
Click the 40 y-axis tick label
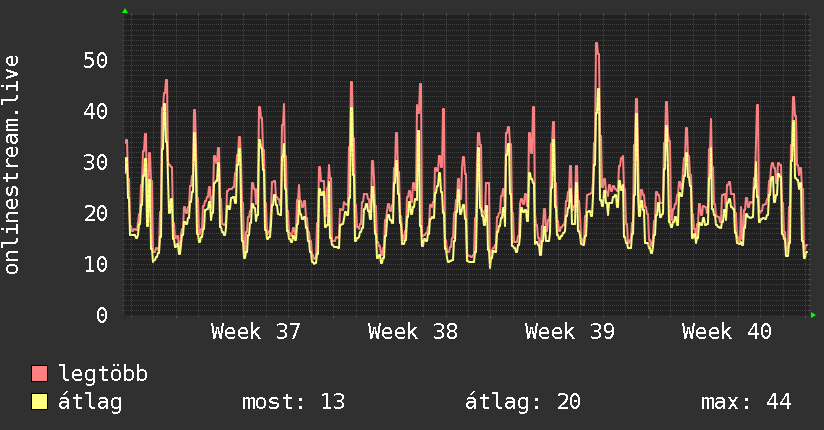[x=96, y=111]
